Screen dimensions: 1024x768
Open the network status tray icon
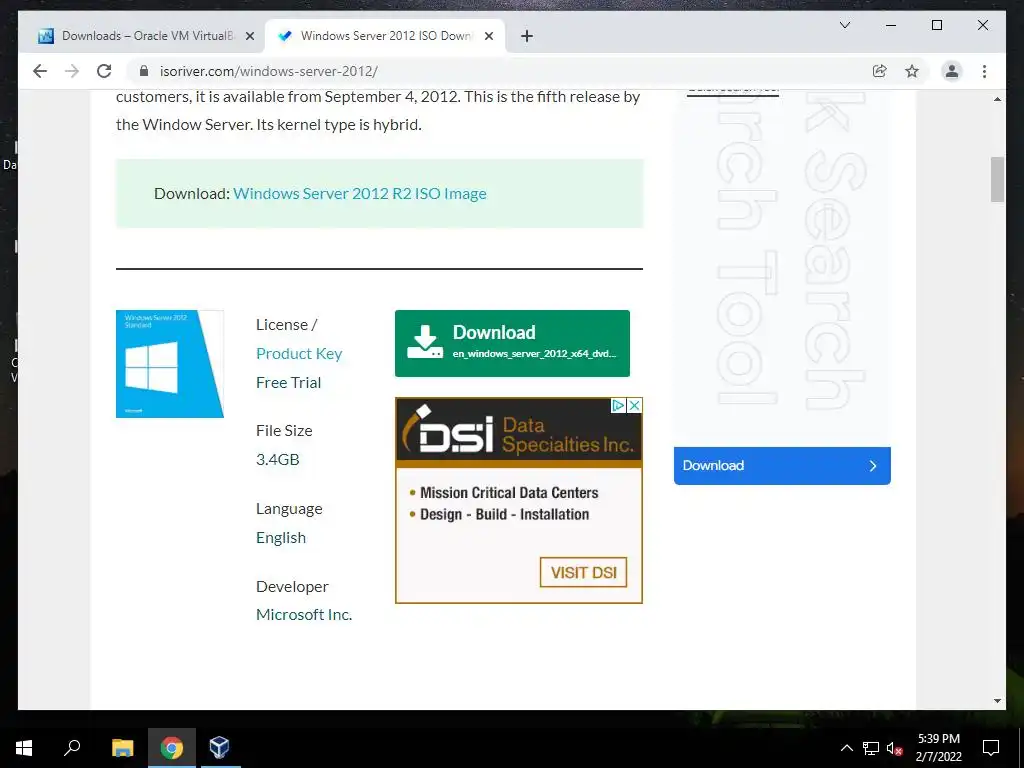871,748
